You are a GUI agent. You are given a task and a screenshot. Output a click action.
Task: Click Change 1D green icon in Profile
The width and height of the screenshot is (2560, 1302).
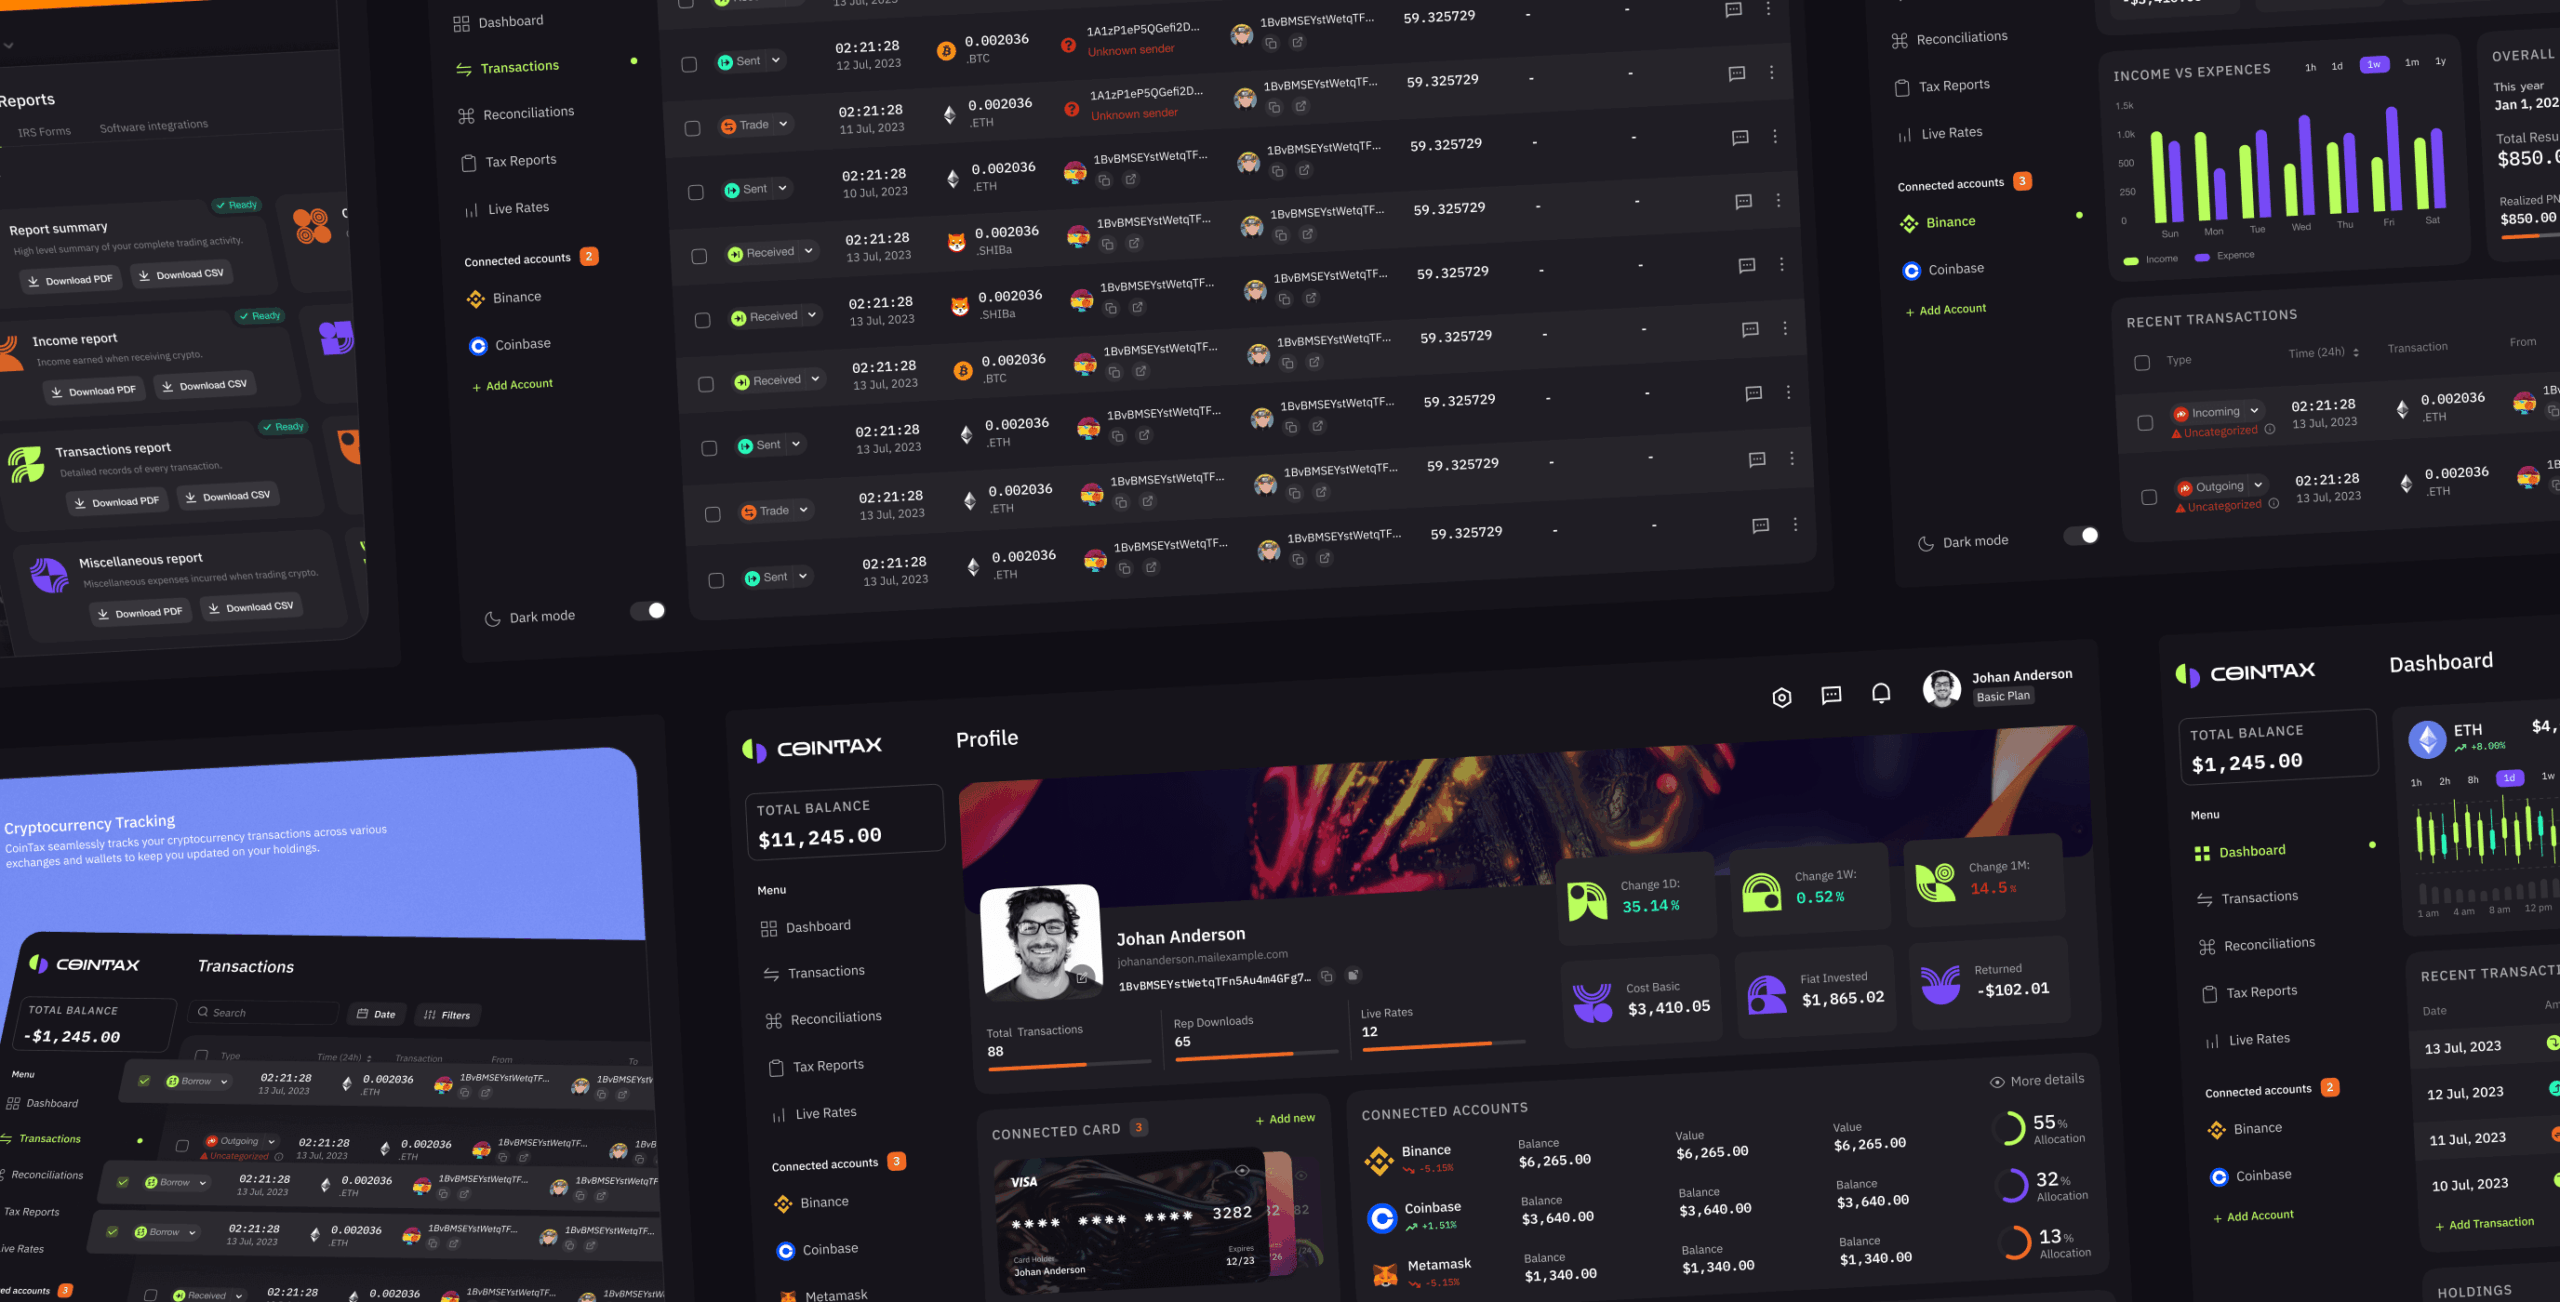pyautogui.click(x=1587, y=901)
